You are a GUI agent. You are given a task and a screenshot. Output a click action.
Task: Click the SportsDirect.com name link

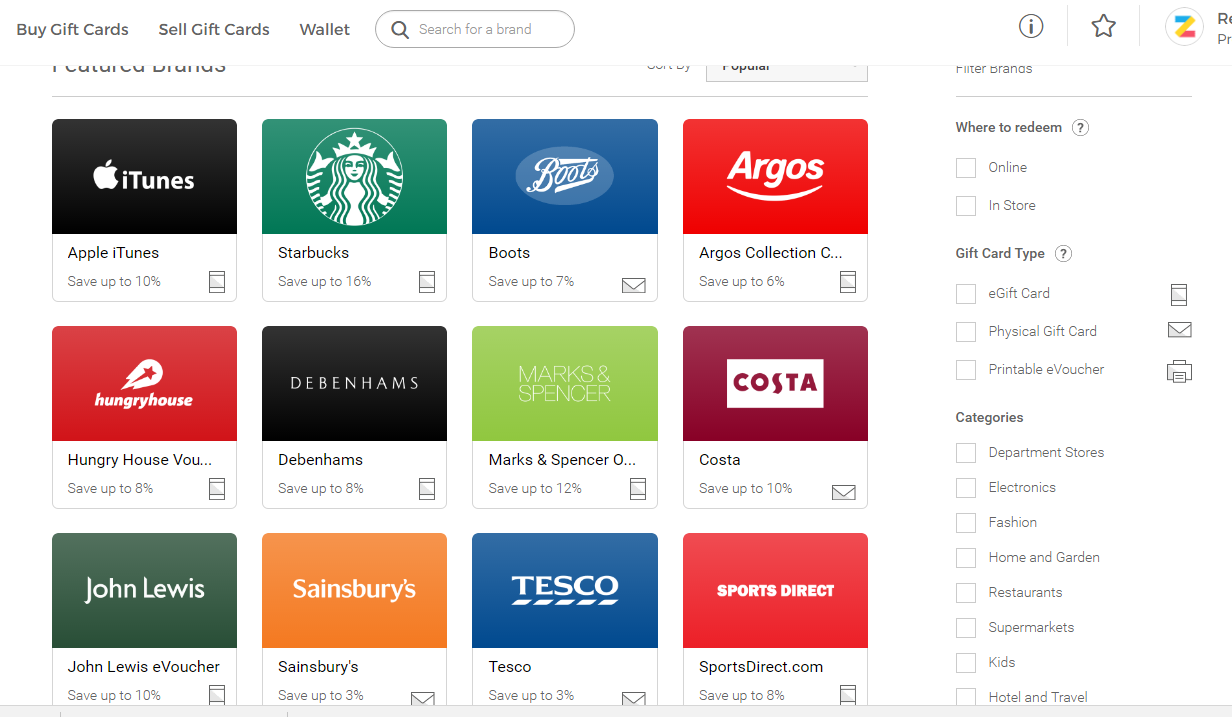(761, 667)
